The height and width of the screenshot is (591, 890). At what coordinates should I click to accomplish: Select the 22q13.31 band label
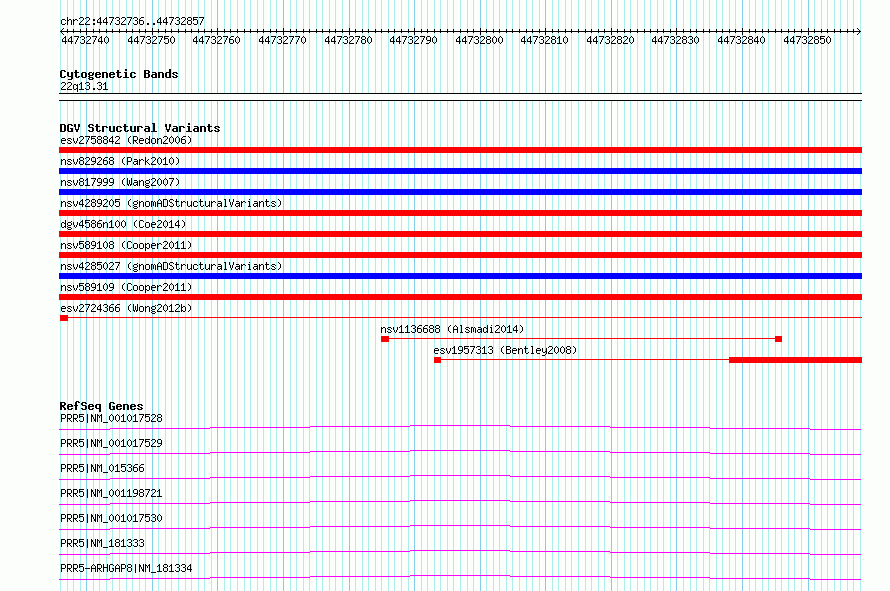click(x=84, y=86)
